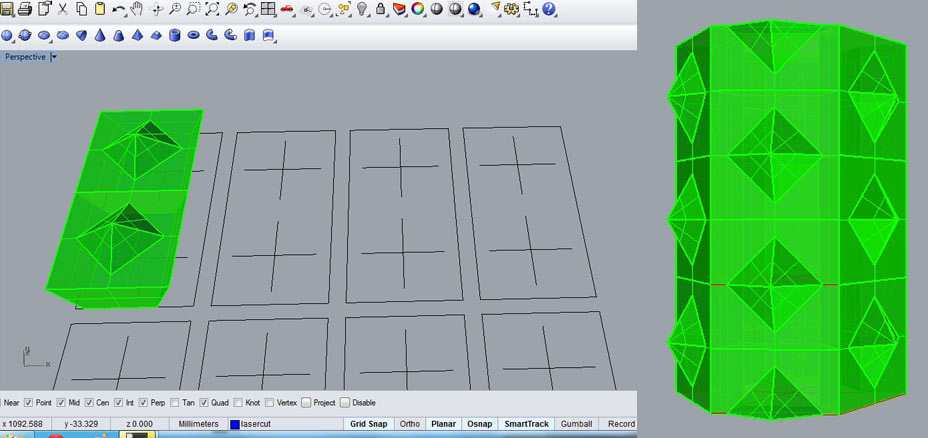
Task: Open Help with the blue question mark
Action: pos(549,9)
